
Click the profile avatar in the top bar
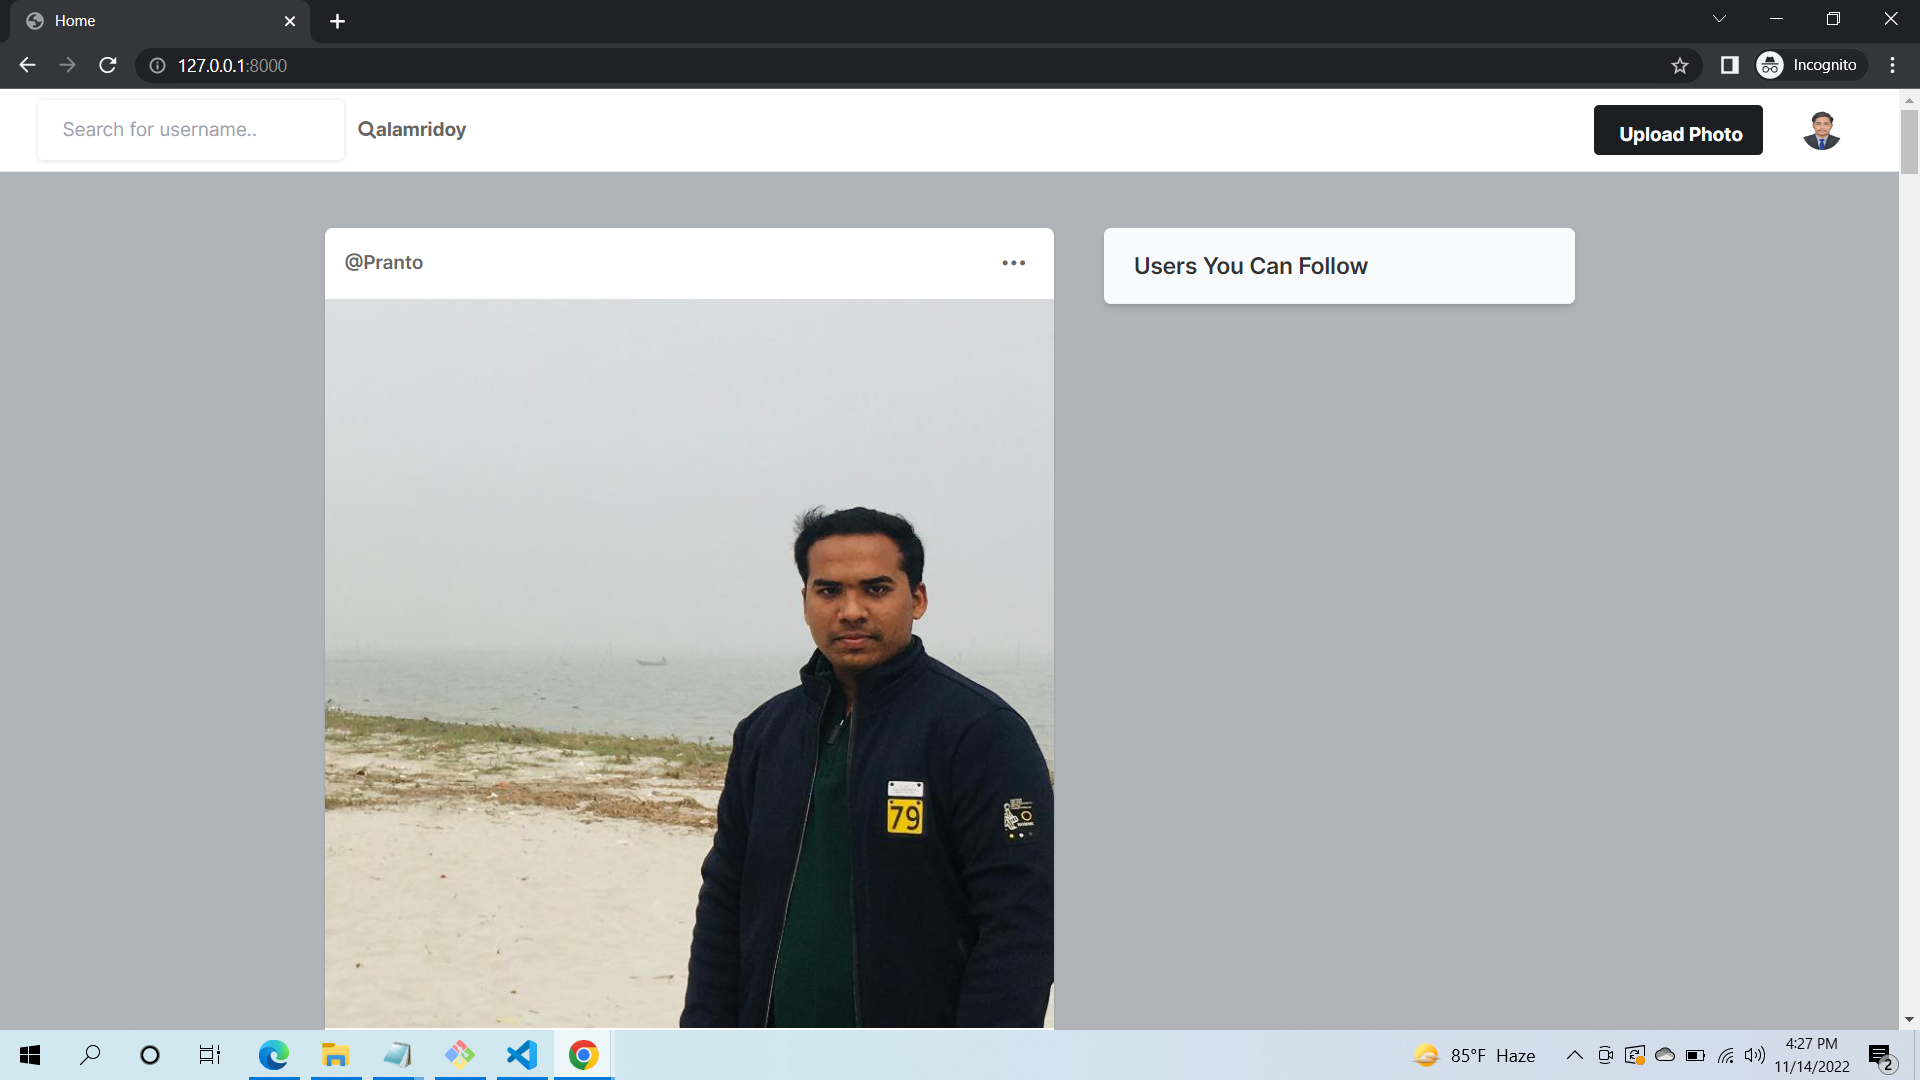(1822, 130)
